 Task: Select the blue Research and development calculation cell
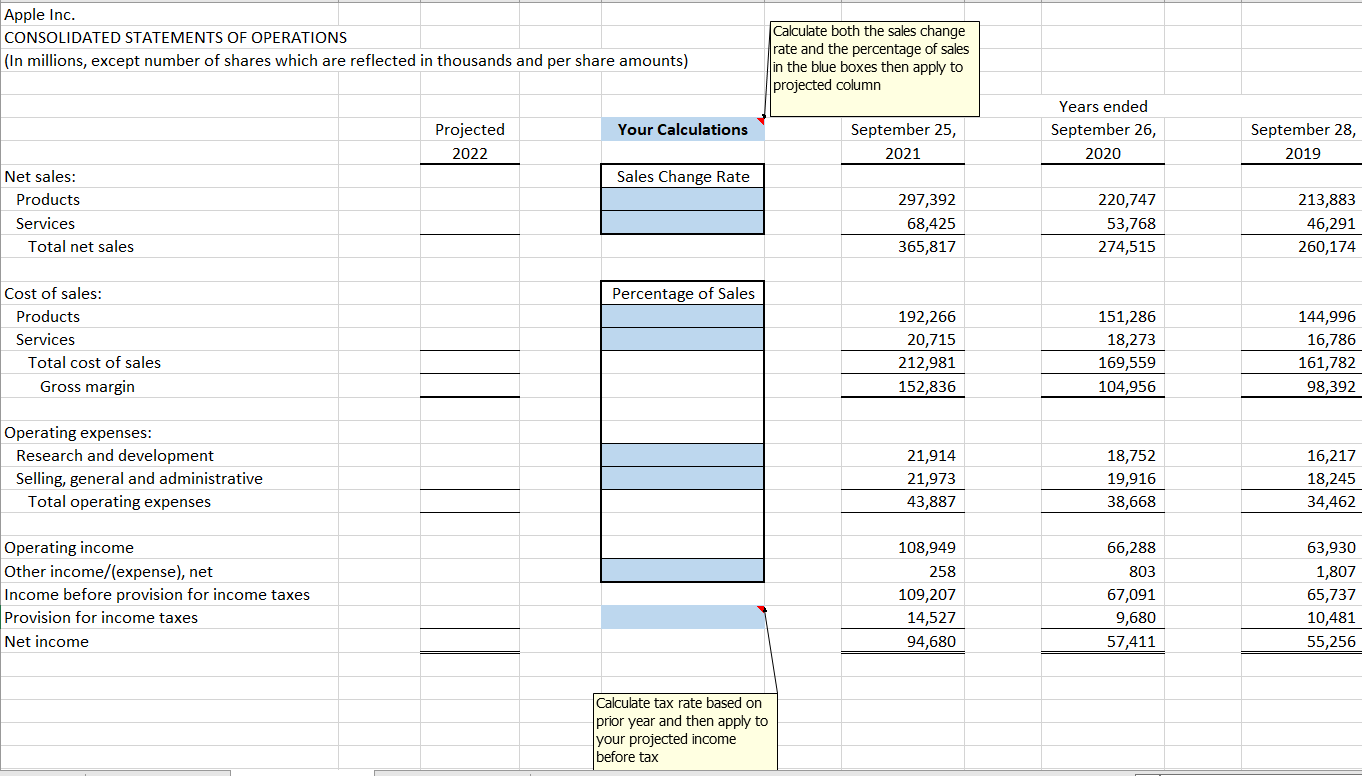click(x=682, y=455)
